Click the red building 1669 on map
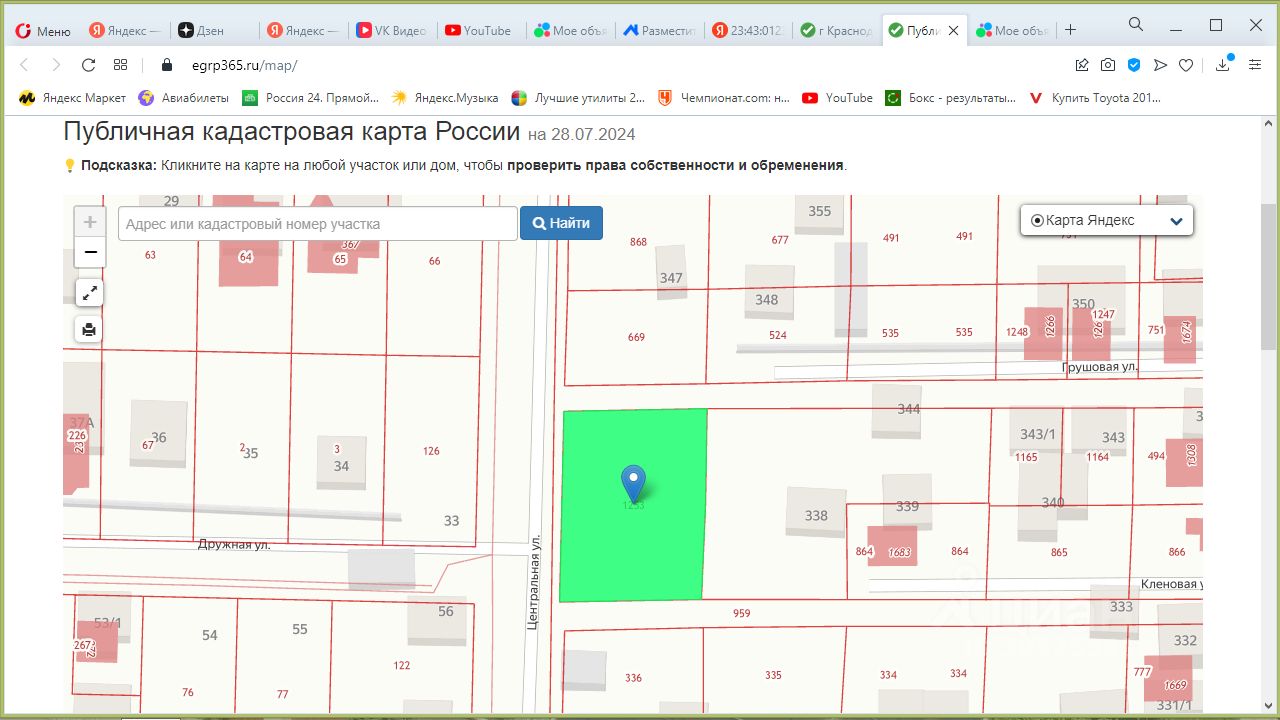The image size is (1280, 720). click(x=1168, y=678)
